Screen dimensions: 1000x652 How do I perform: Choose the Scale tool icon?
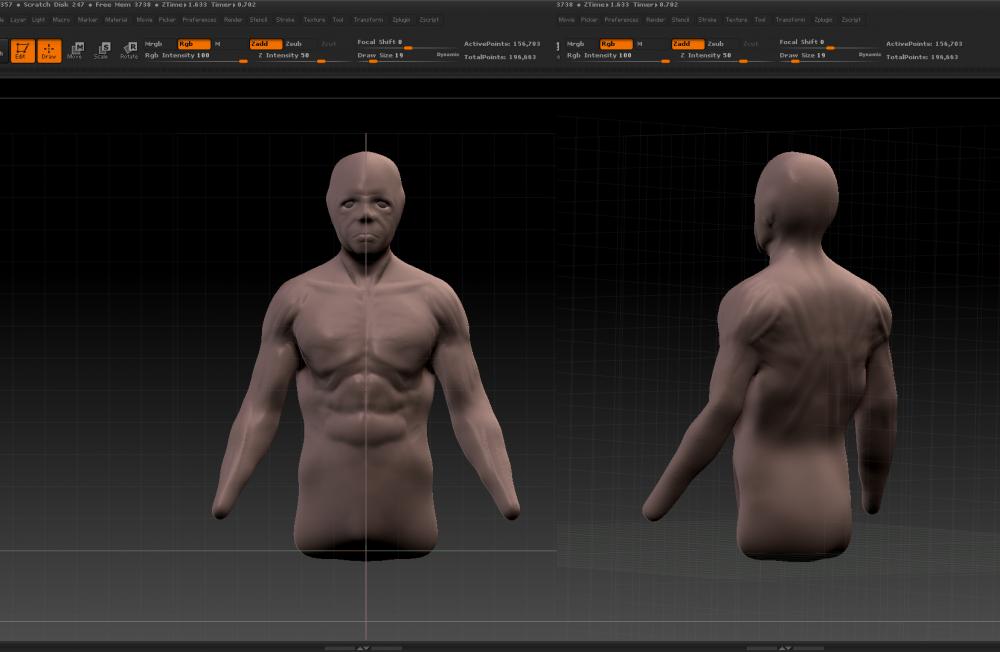101,50
